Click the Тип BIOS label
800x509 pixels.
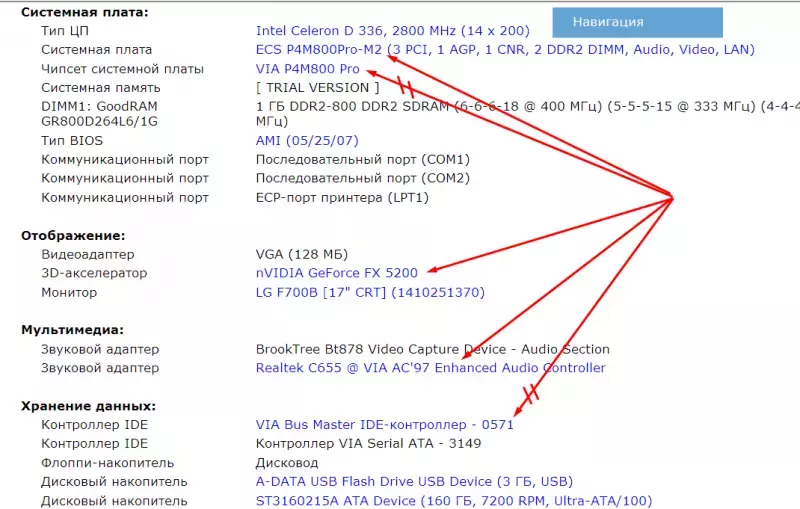(x=72, y=140)
